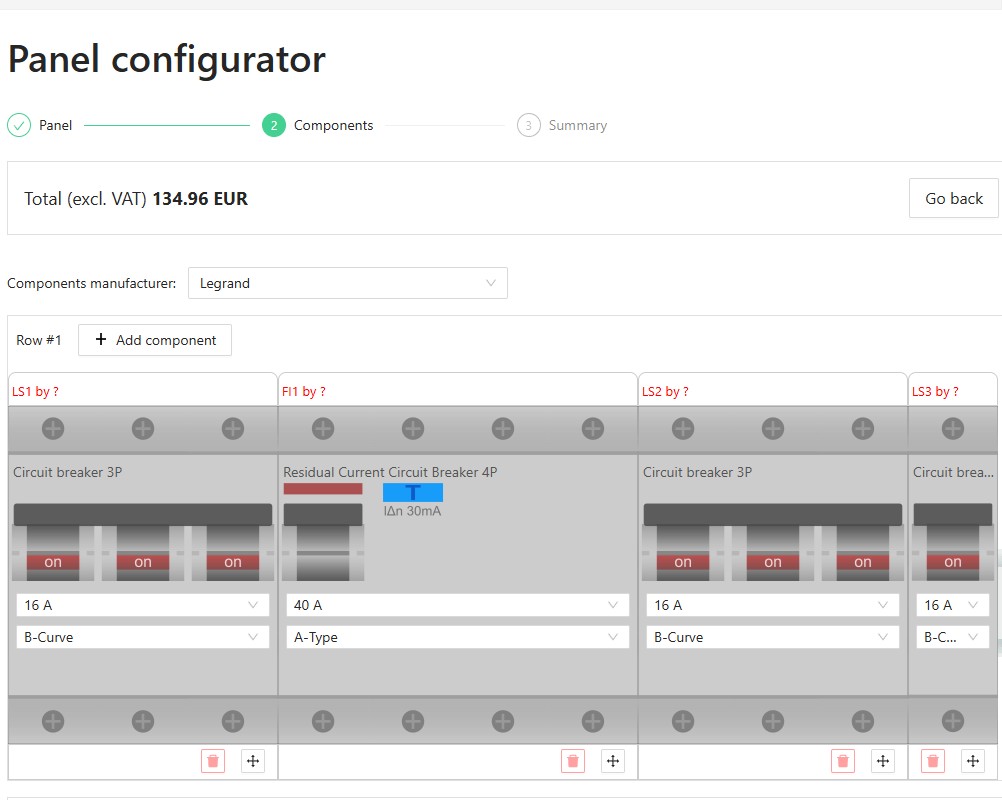The height and width of the screenshot is (800, 1002).
Task: Click first top terminal plus on FI1
Action: [323, 428]
